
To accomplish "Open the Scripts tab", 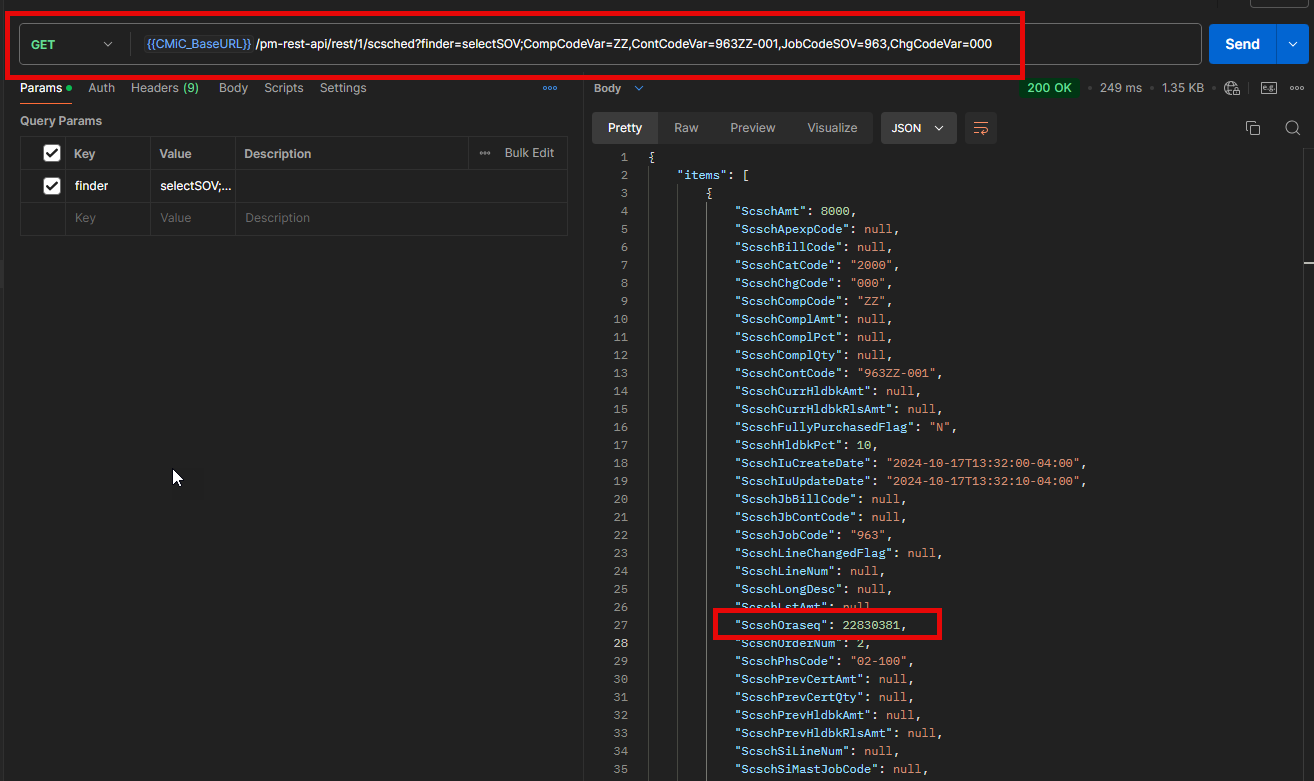I will click(x=284, y=88).
